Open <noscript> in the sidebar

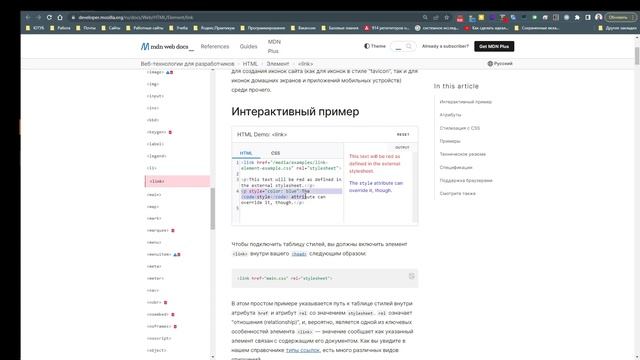click(x=159, y=338)
